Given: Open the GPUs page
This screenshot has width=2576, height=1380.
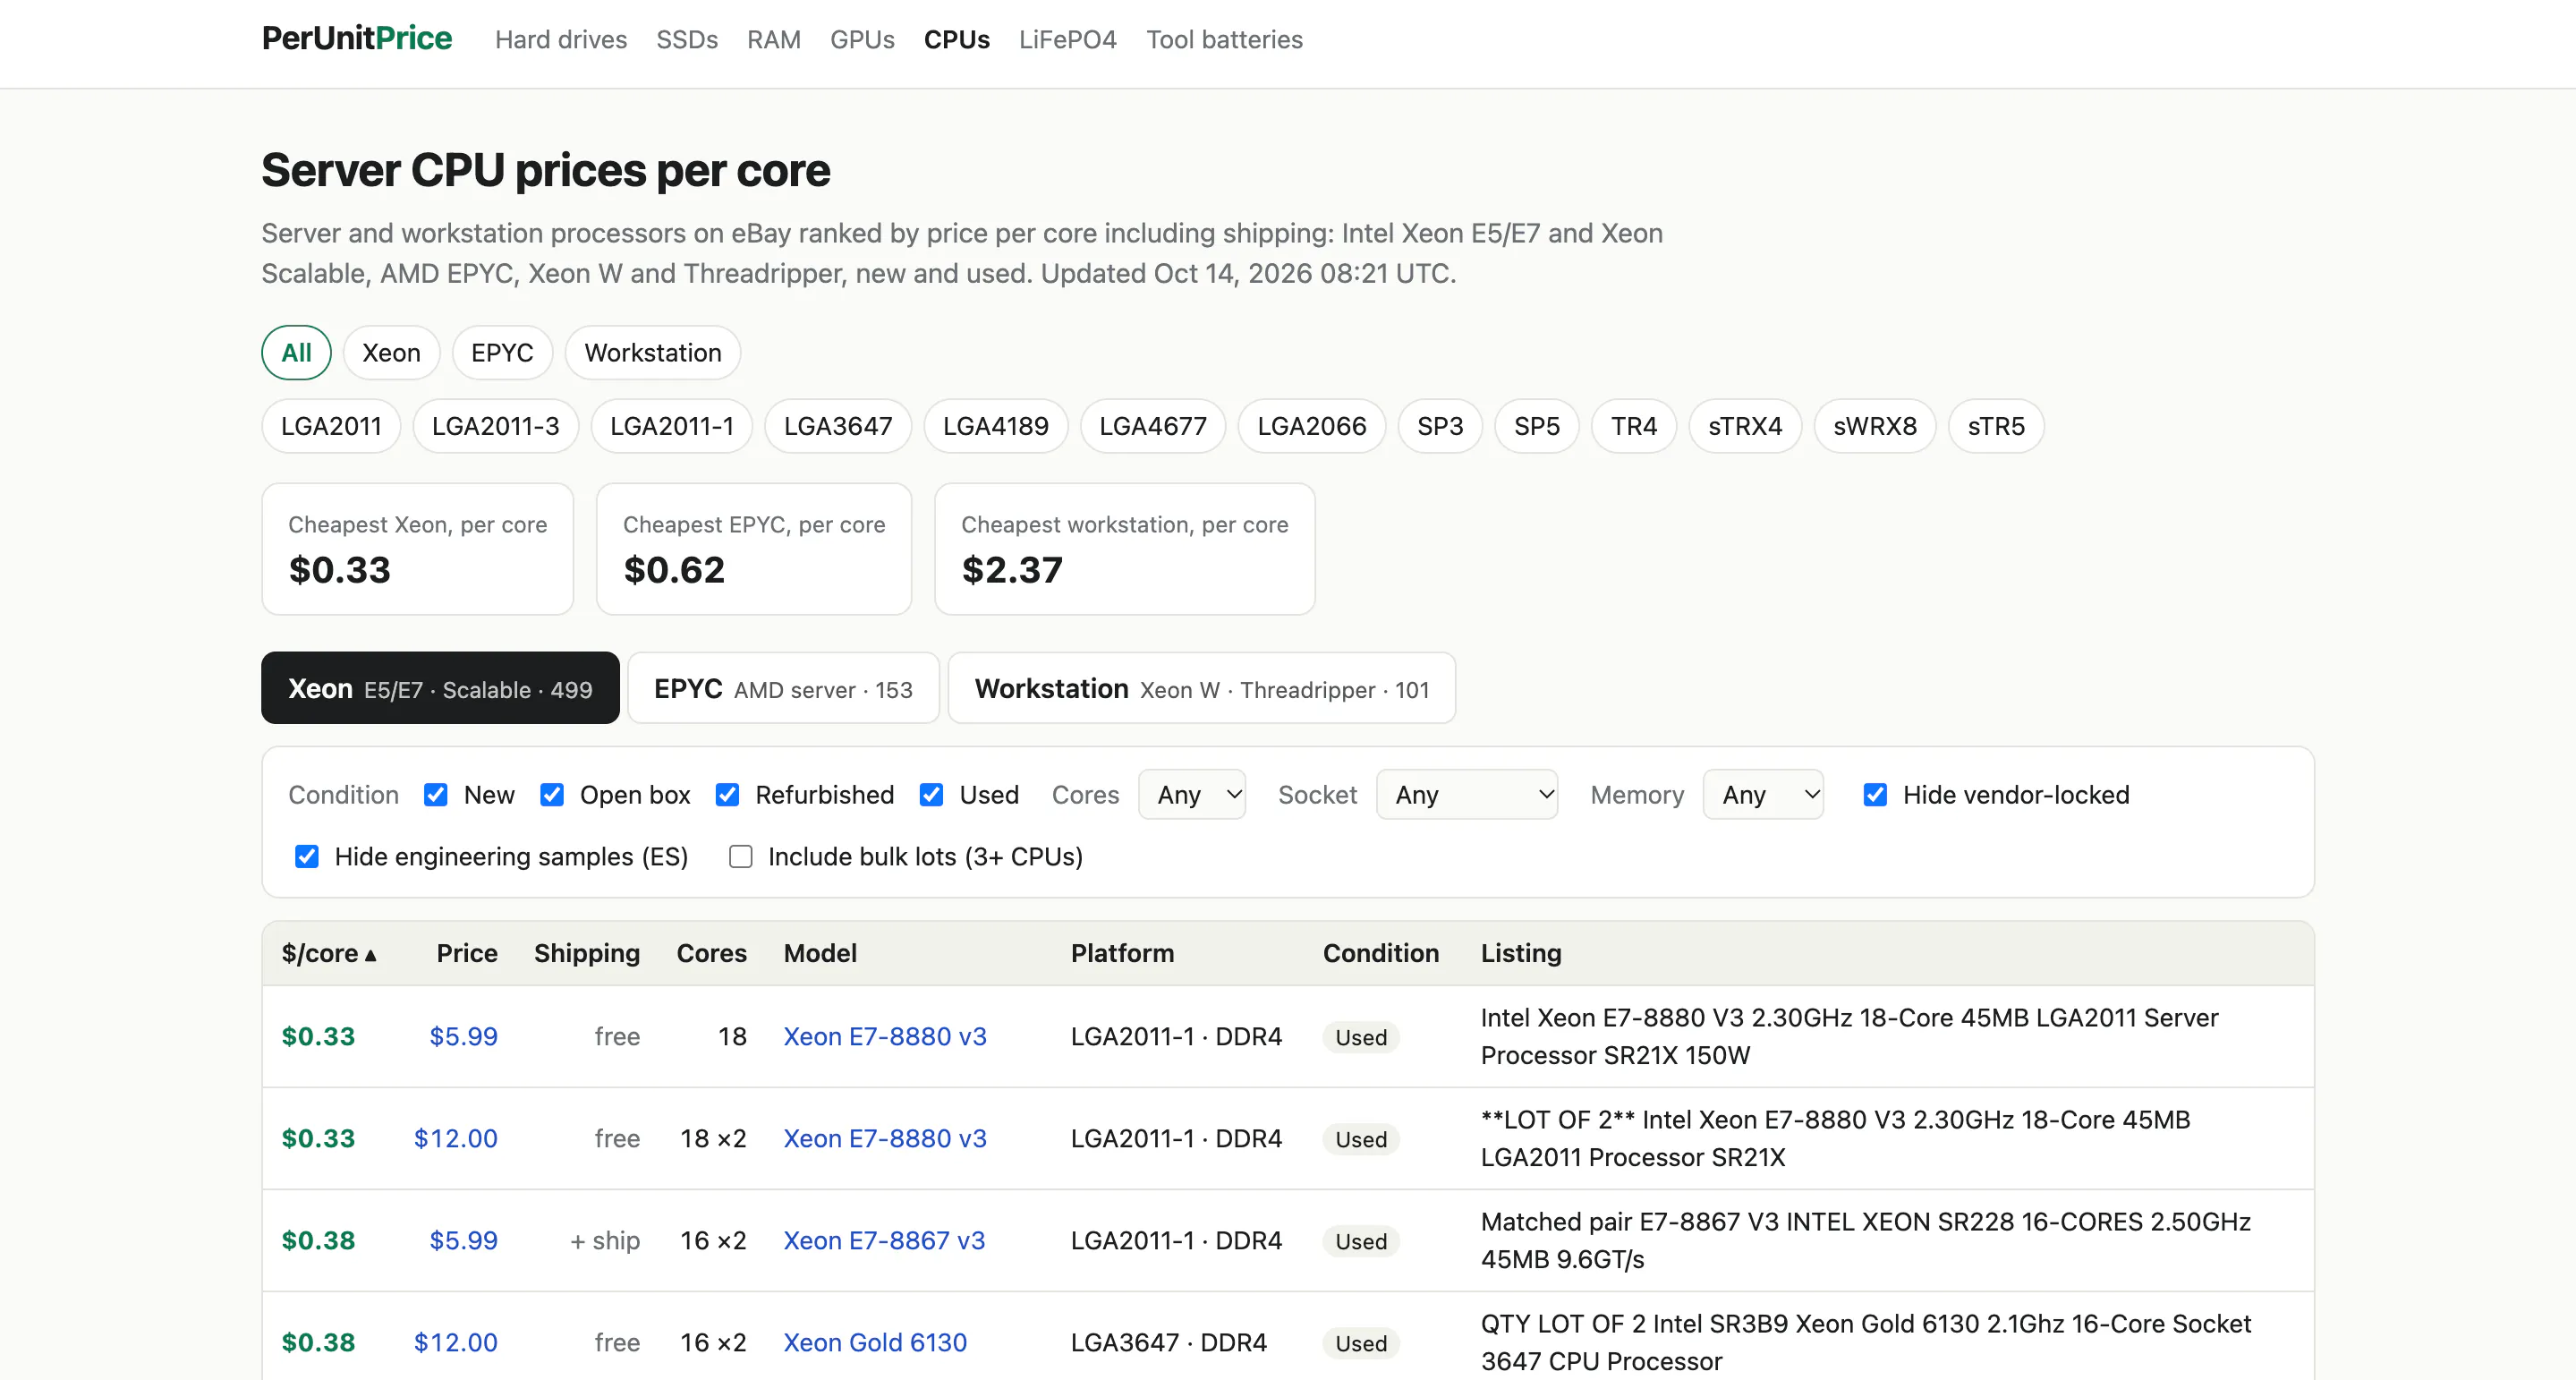Looking at the screenshot, I should tap(862, 40).
